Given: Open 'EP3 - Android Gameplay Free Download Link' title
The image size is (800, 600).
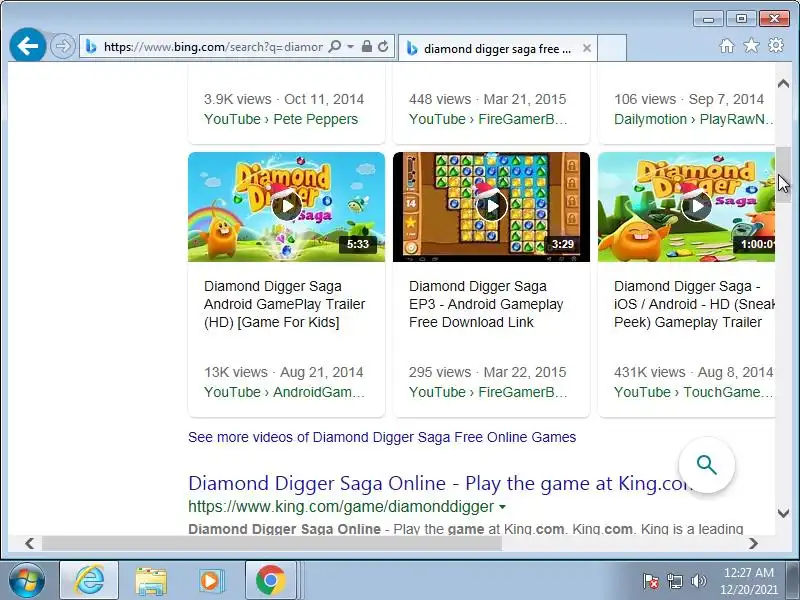Looking at the screenshot, I should click(x=486, y=304).
